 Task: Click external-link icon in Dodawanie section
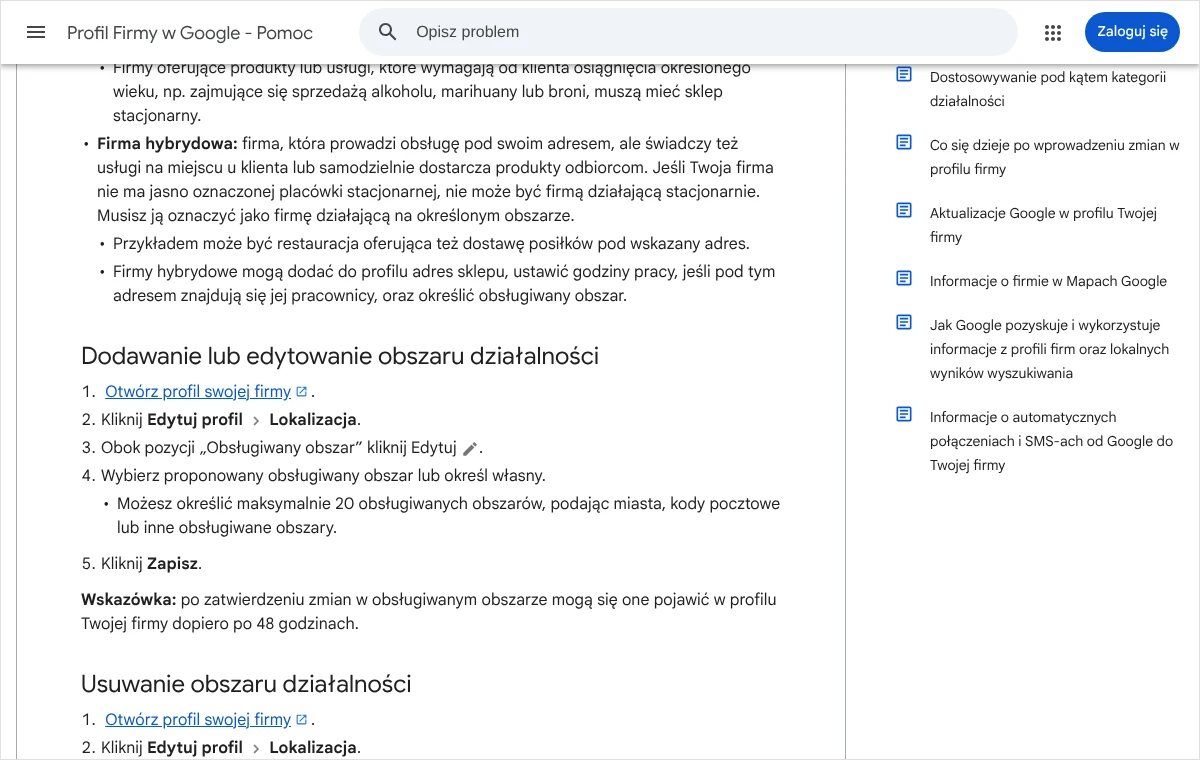pyautogui.click(x=302, y=392)
